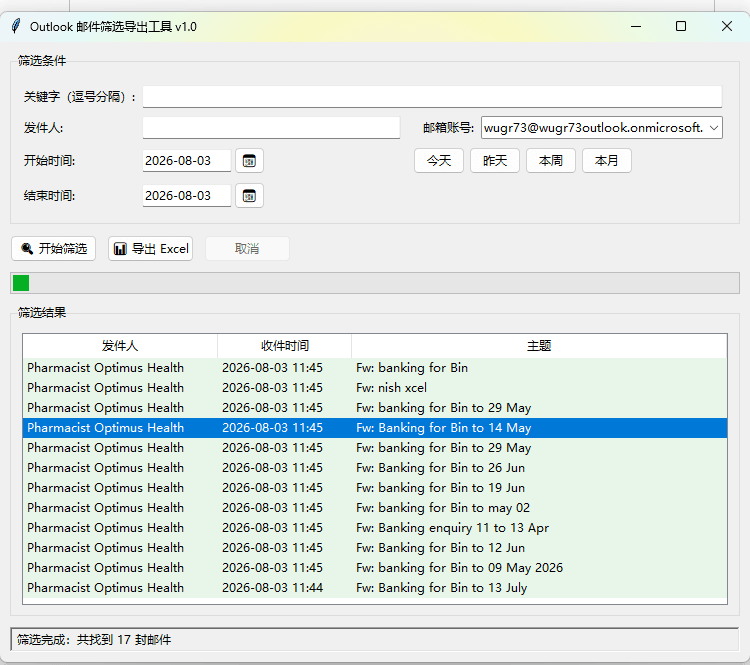The image size is (750, 665).
Task: Export results with 导出 Excel button
Action: (151, 249)
